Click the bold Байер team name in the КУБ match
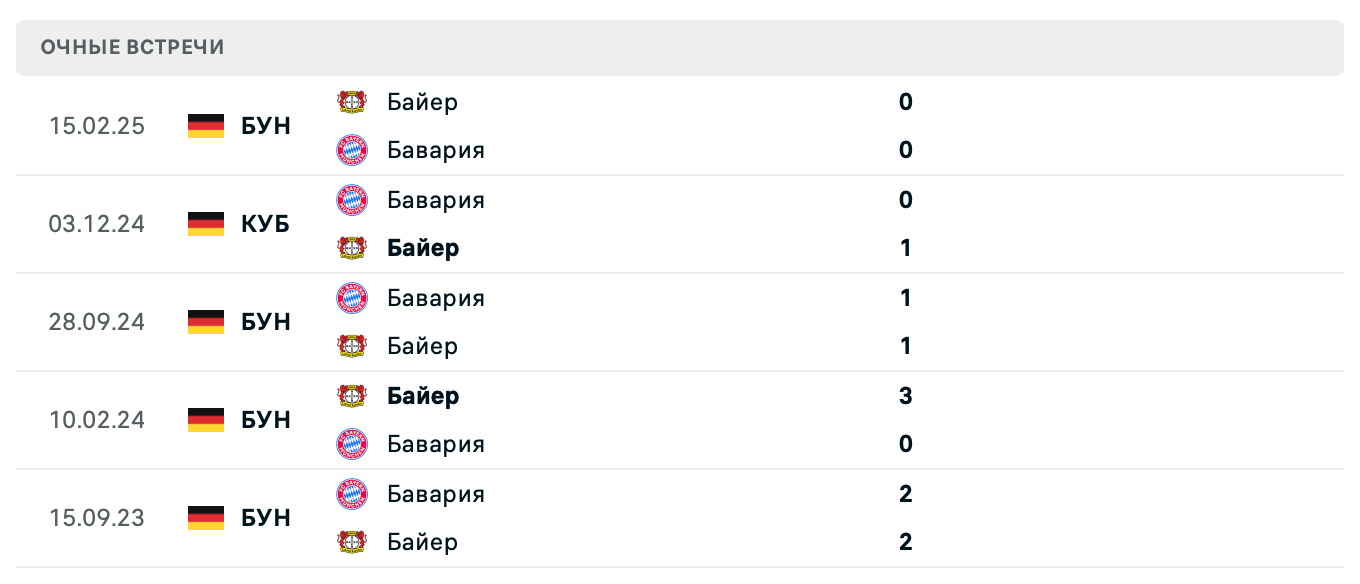 [x=421, y=248]
